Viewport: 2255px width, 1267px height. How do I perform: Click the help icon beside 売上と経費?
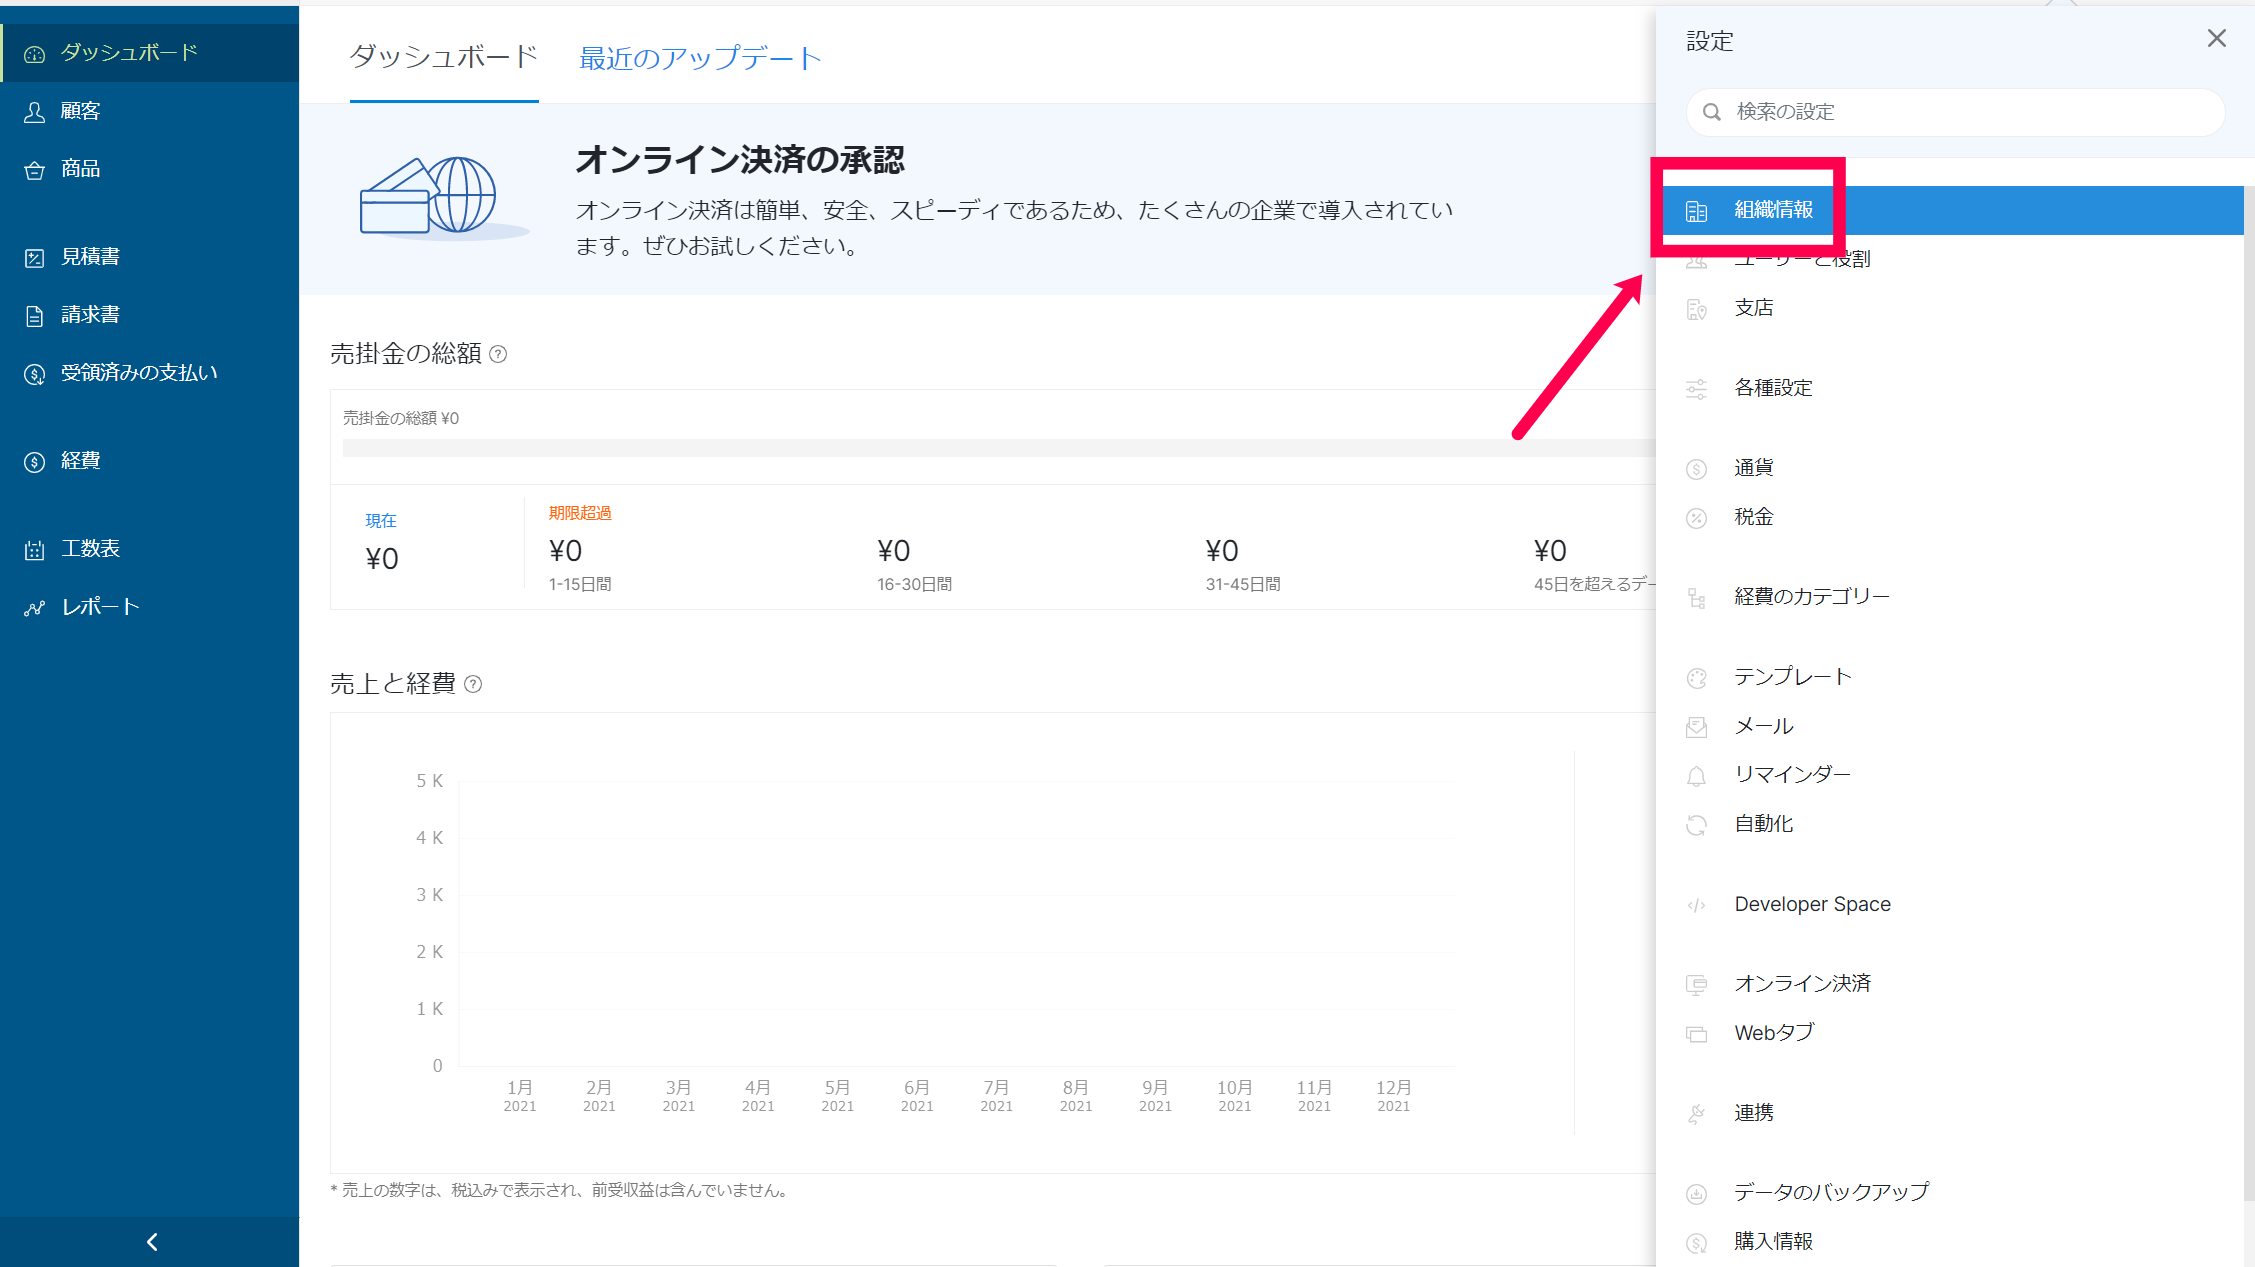click(474, 684)
